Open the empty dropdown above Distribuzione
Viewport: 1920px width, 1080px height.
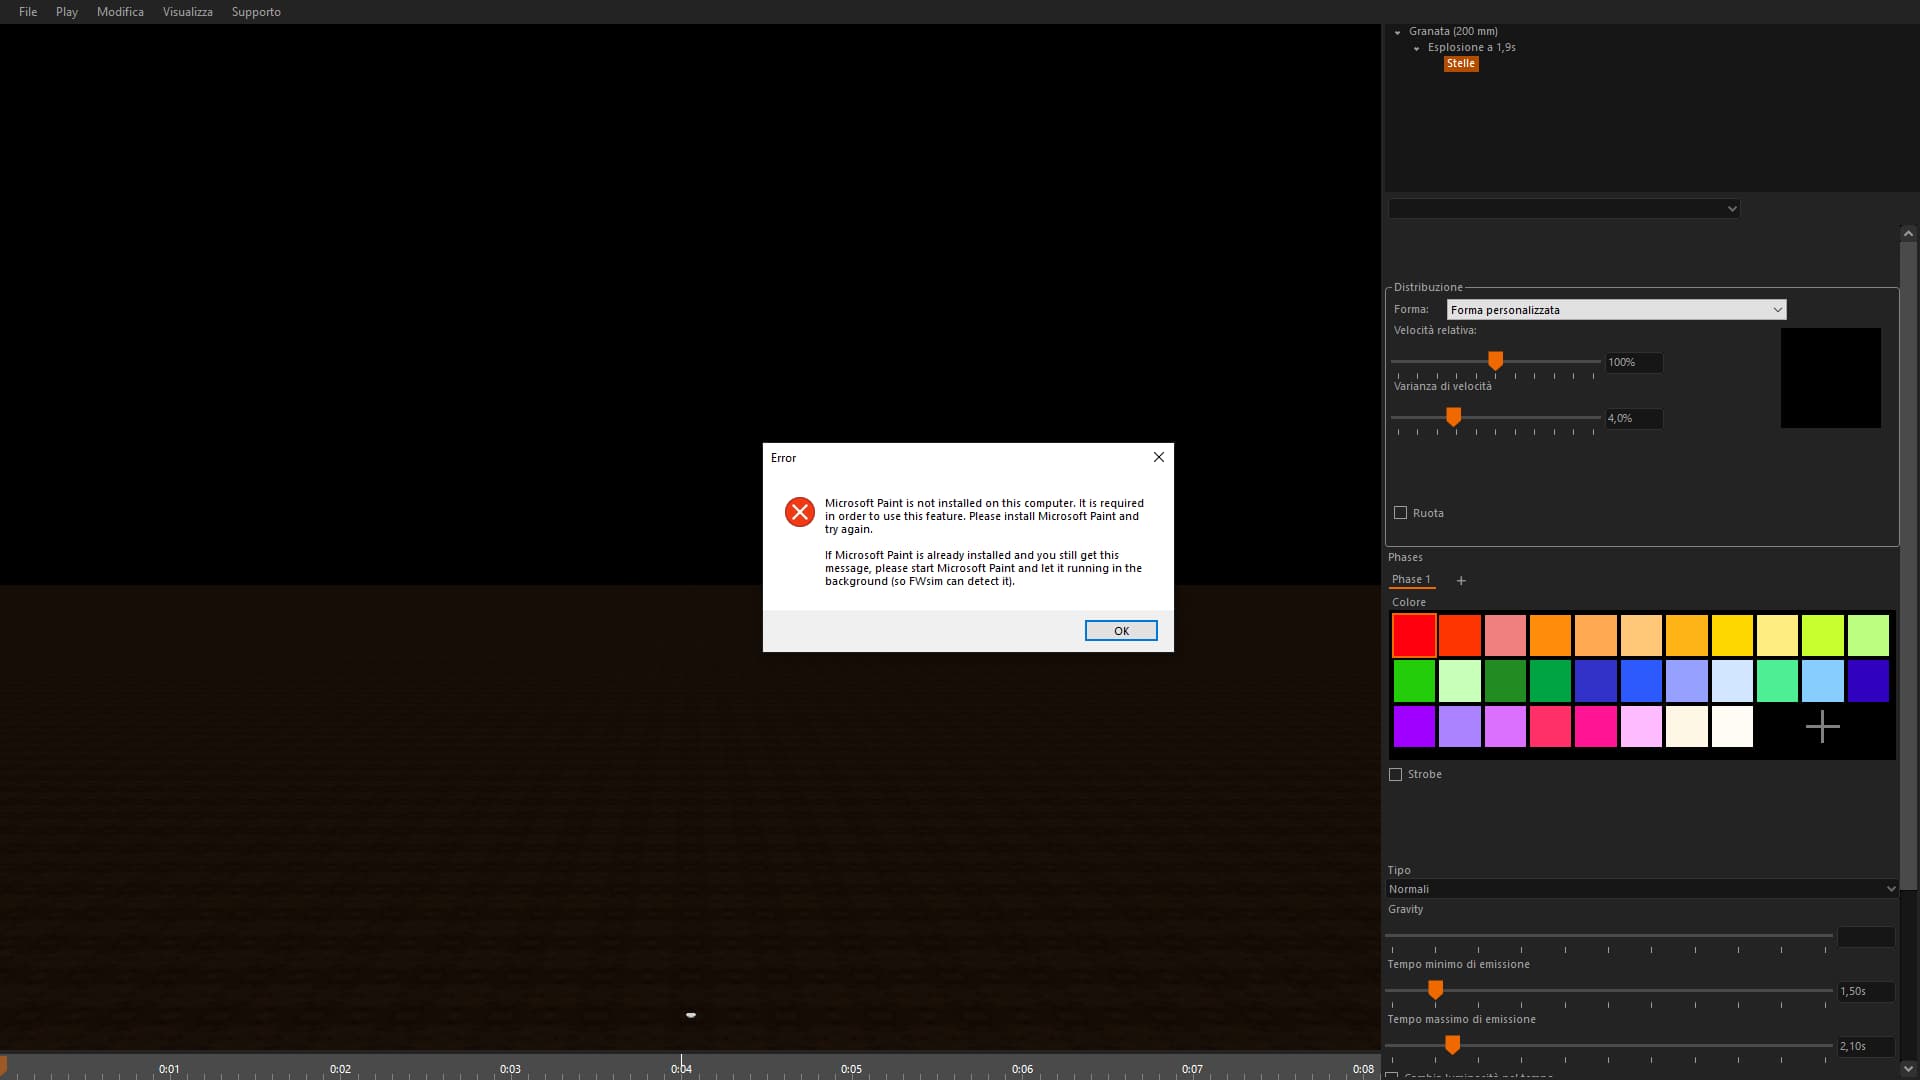coord(1564,209)
